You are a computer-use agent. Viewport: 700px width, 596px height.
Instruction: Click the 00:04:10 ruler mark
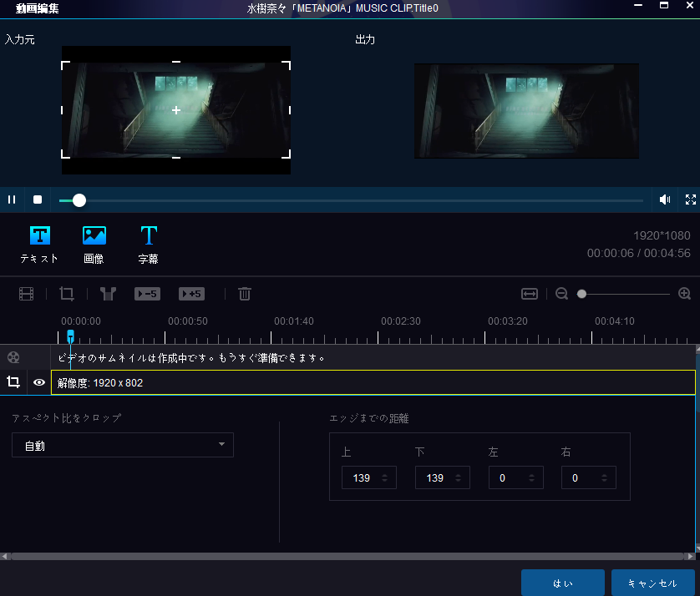[x=614, y=321]
